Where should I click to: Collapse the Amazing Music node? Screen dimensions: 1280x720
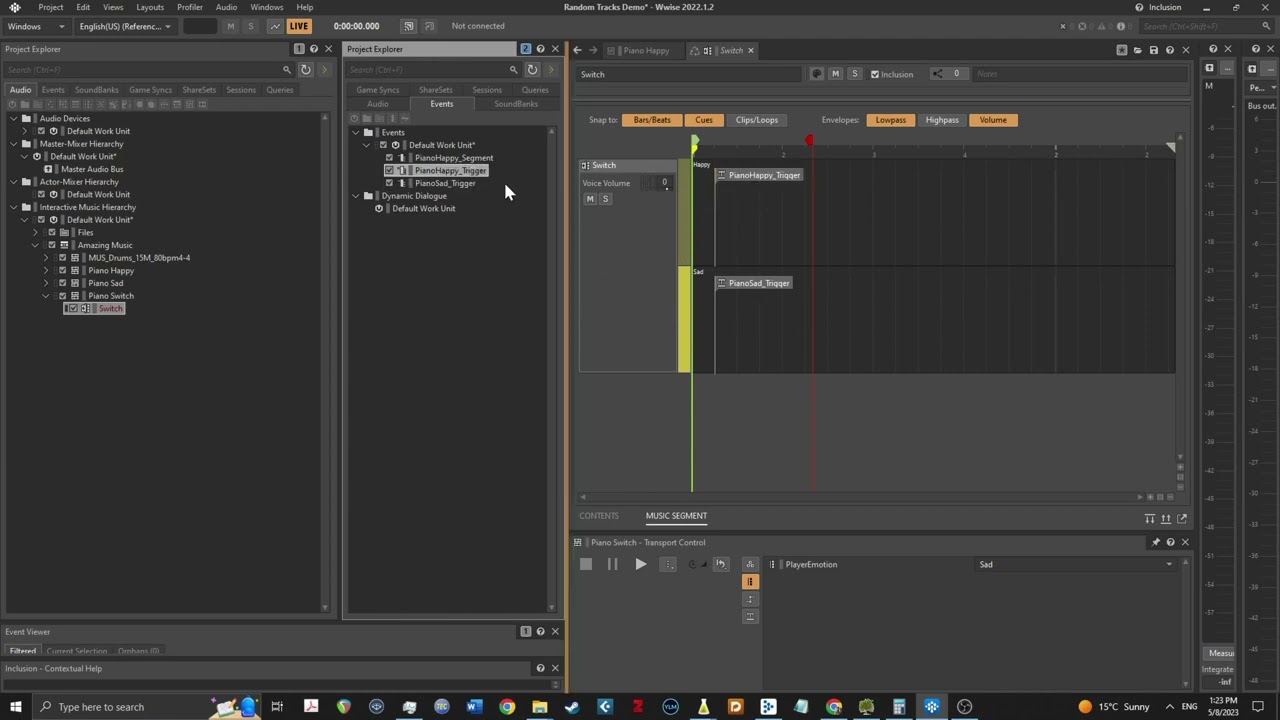(x=35, y=245)
